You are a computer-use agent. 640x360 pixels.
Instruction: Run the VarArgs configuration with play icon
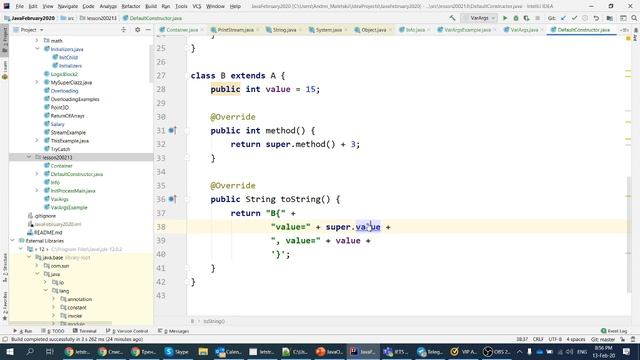[x=505, y=18]
